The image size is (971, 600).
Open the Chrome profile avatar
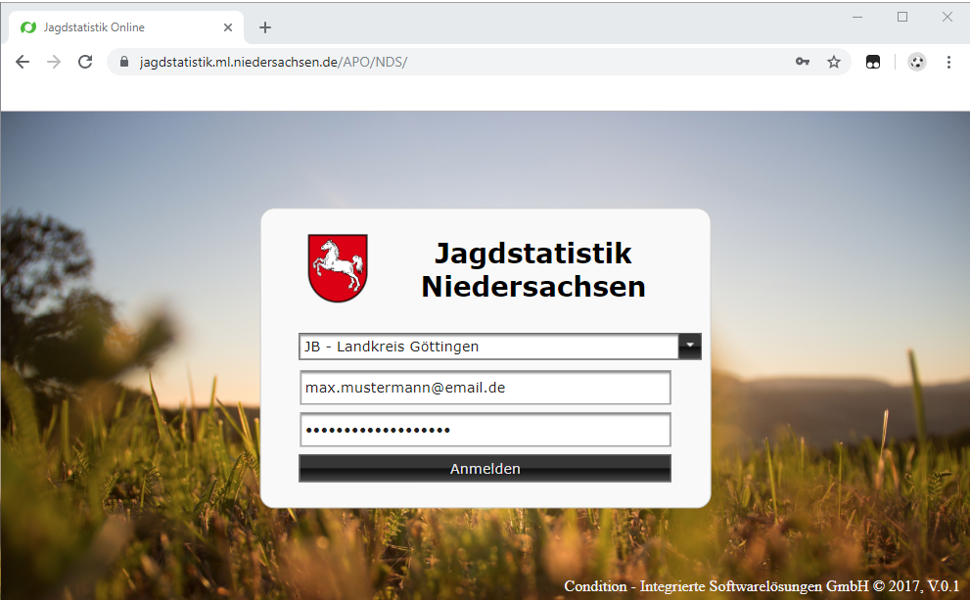pos(916,62)
